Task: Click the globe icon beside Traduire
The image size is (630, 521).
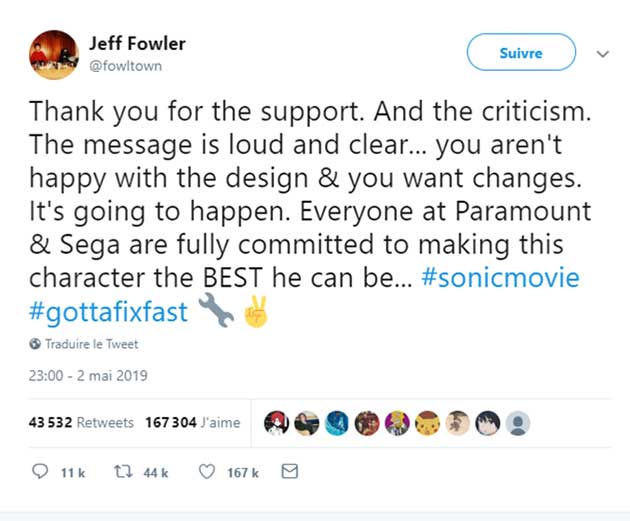Action: point(36,344)
